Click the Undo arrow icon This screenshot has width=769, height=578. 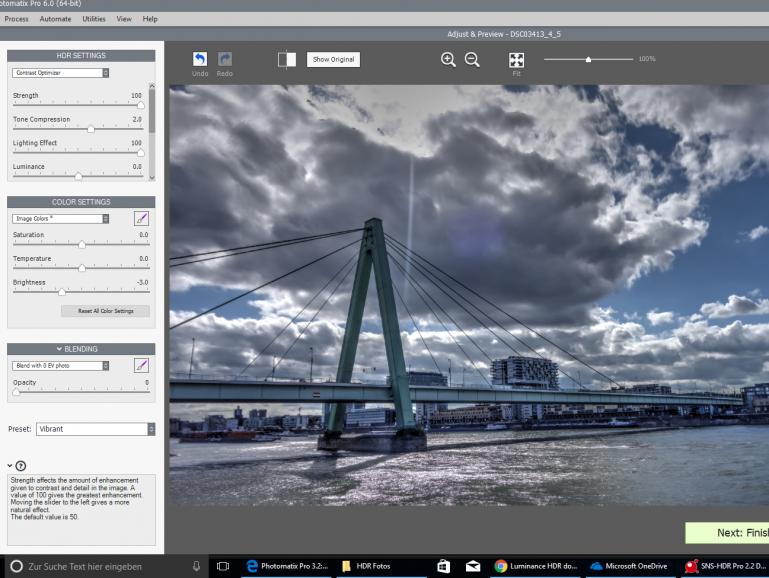pos(200,59)
